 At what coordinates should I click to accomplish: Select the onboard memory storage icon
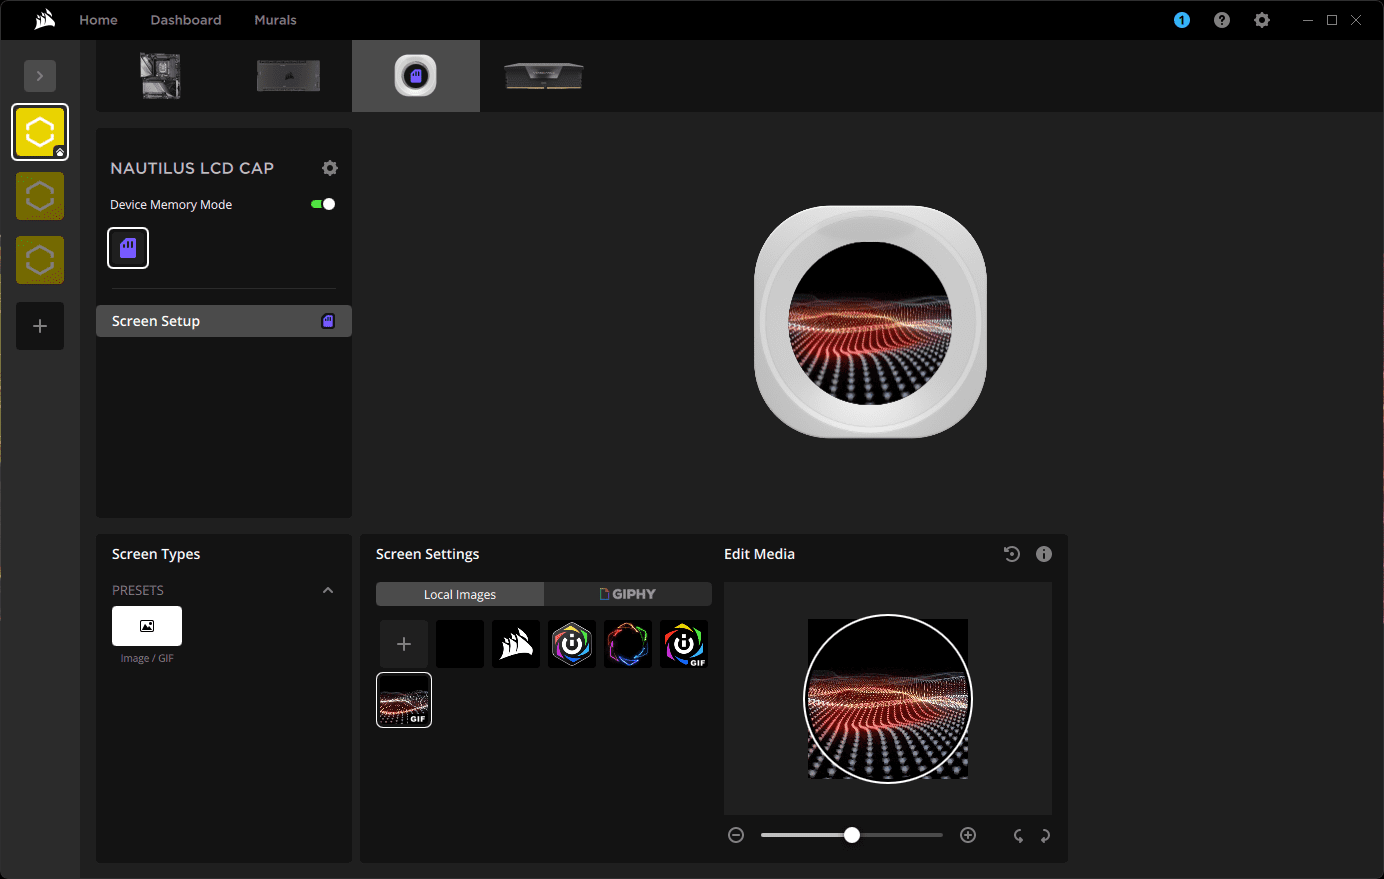128,247
